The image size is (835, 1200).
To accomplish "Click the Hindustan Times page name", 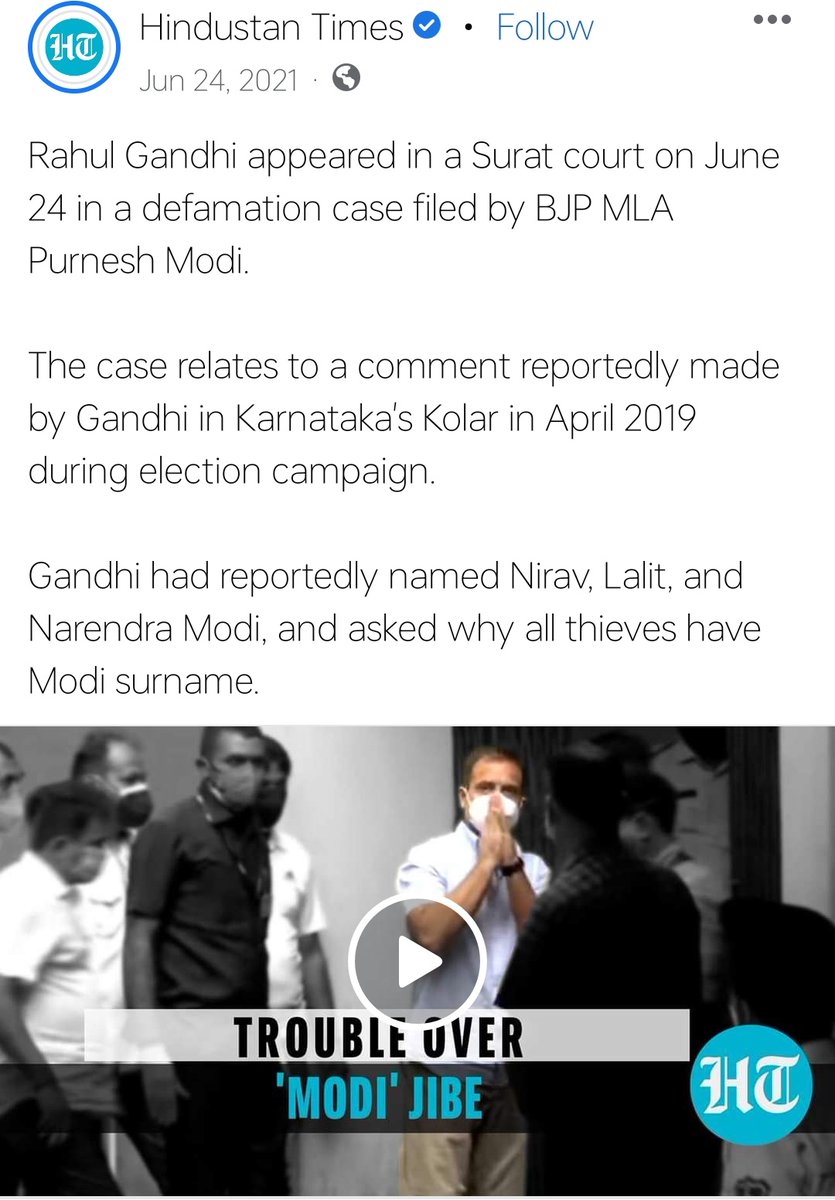I will pyautogui.click(x=271, y=28).
